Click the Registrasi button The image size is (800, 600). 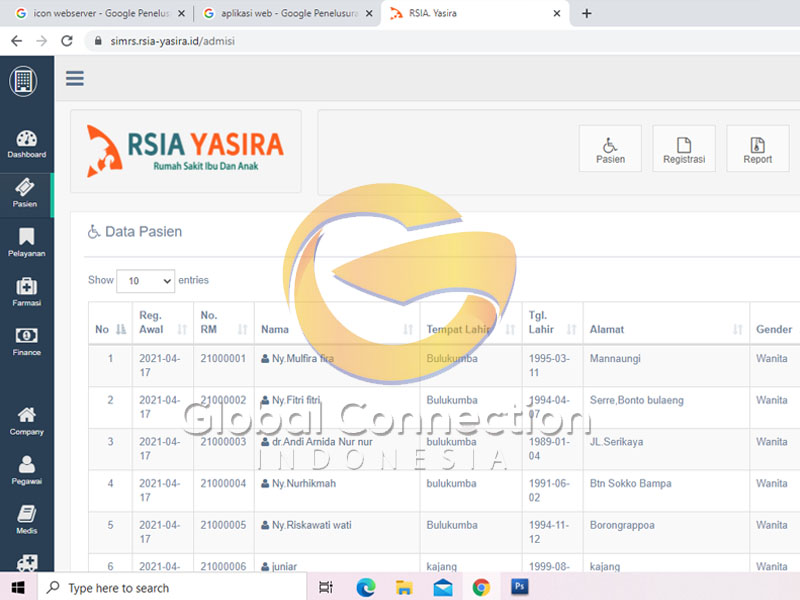684,149
